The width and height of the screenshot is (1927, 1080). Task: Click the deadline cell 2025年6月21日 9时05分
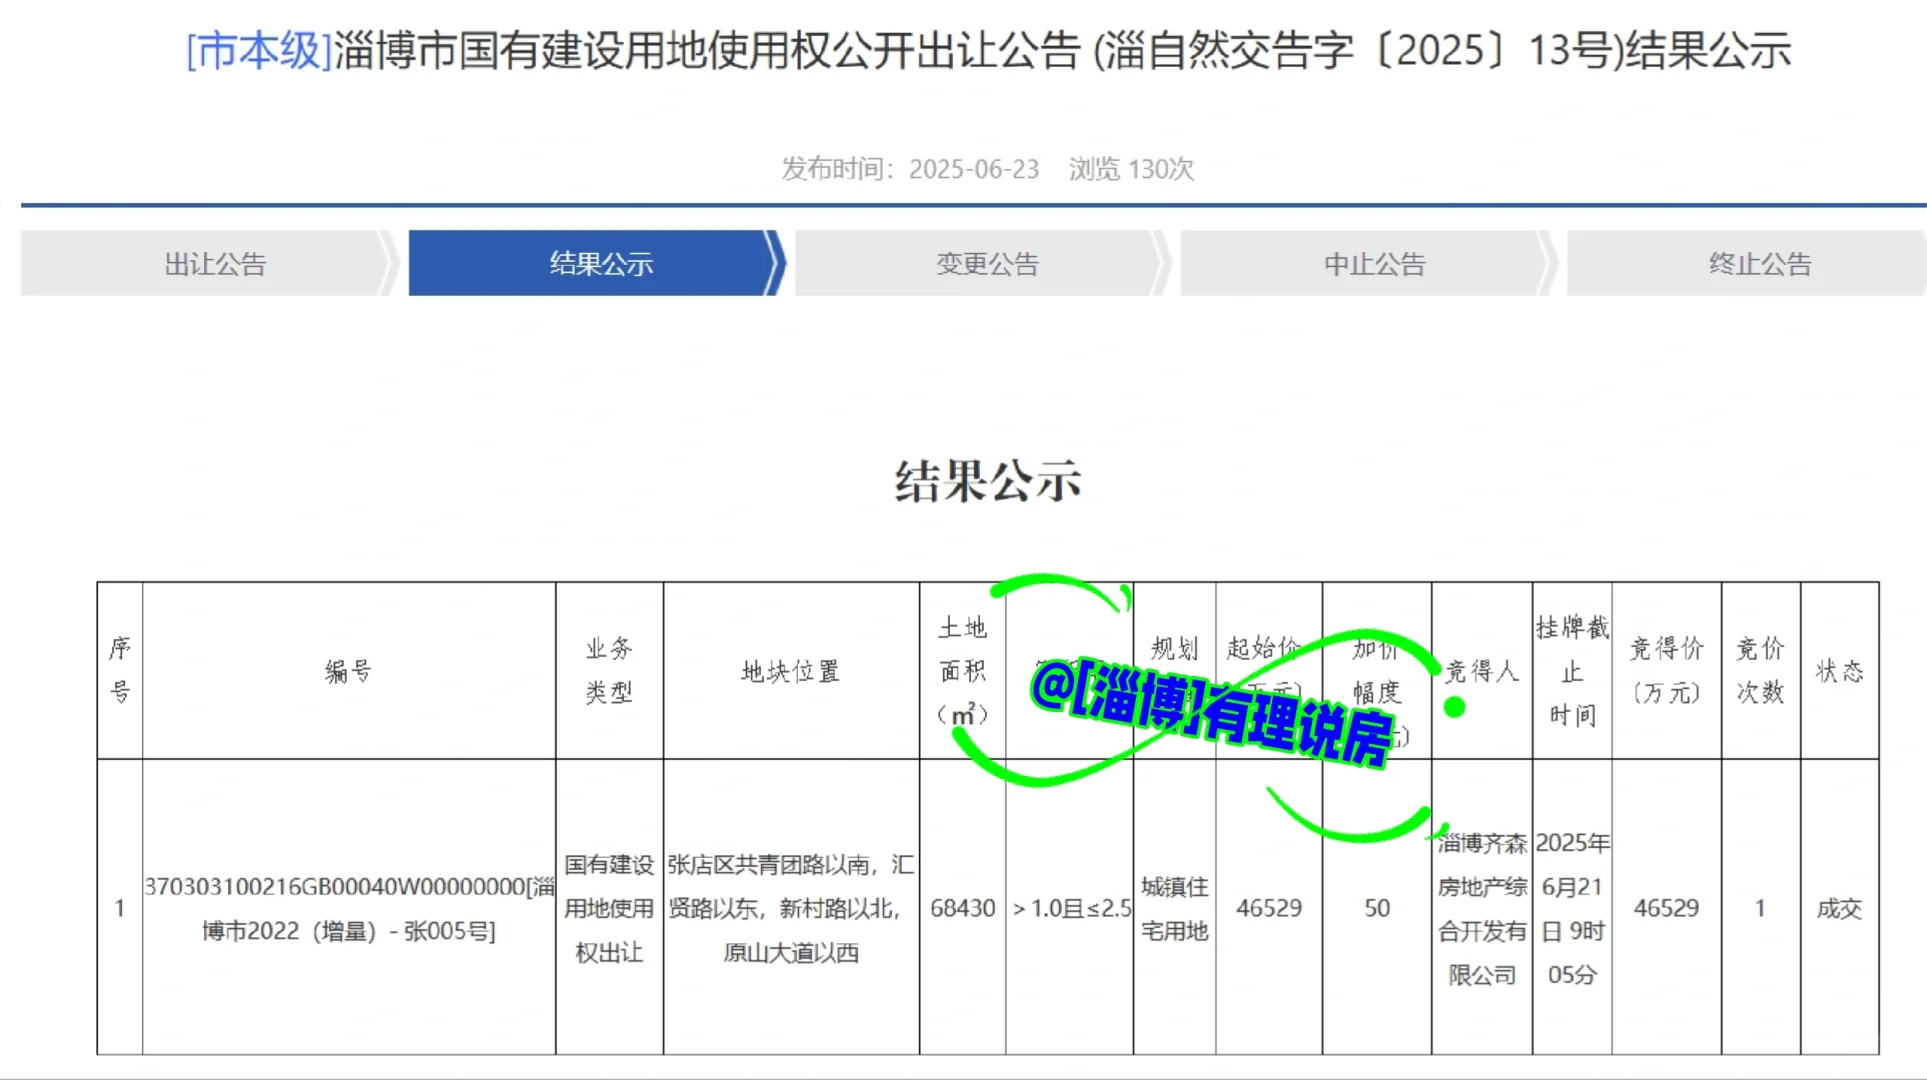1572,908
